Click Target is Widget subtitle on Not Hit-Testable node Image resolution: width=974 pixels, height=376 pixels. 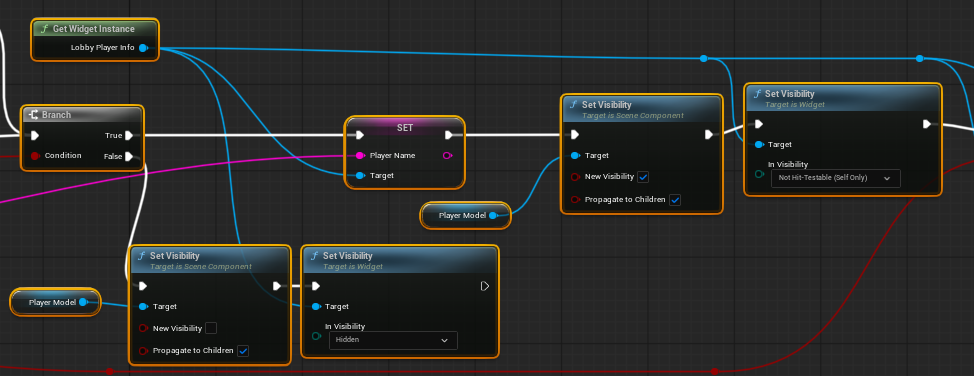coord(794,104)
